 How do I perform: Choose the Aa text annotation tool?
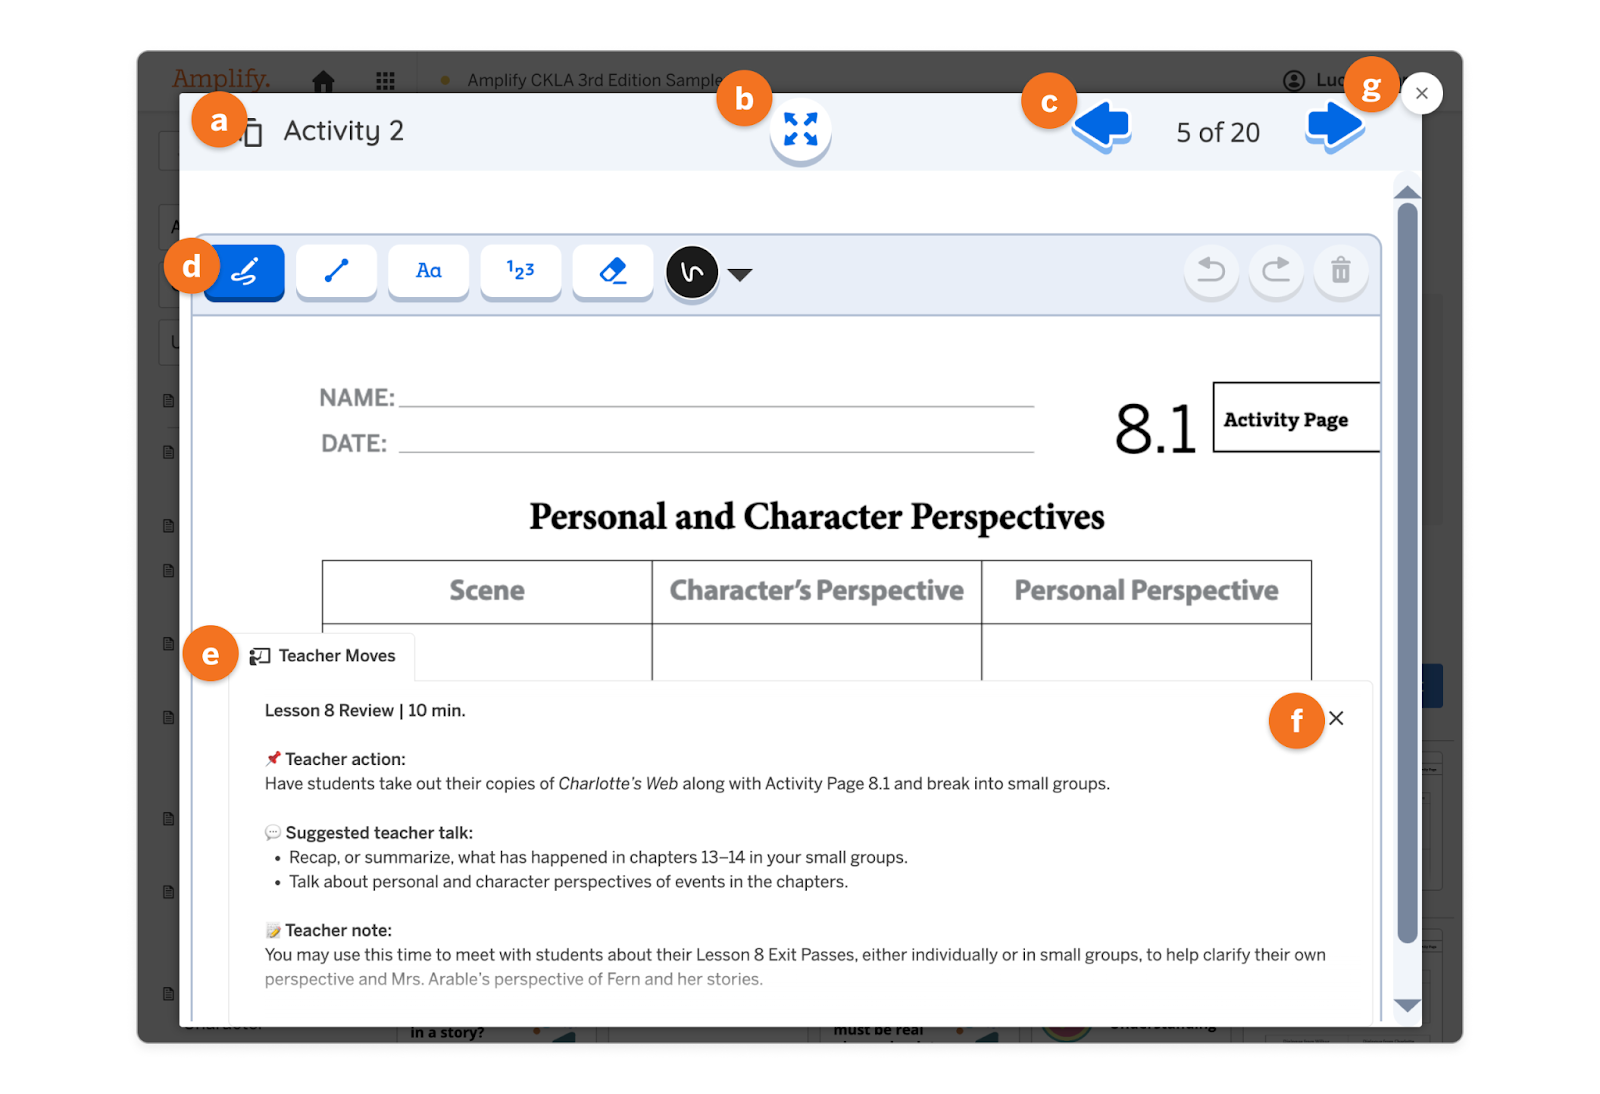(428, 271)
